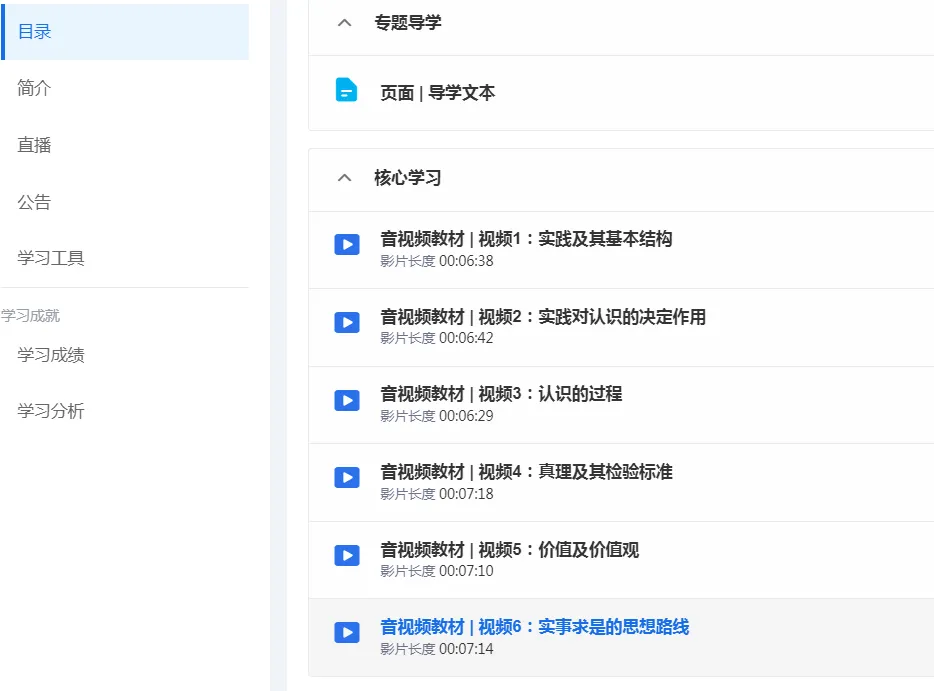Click the play icon labeled 音视频教材 for 视频2
934x691 pixels.
coord(346,322)
